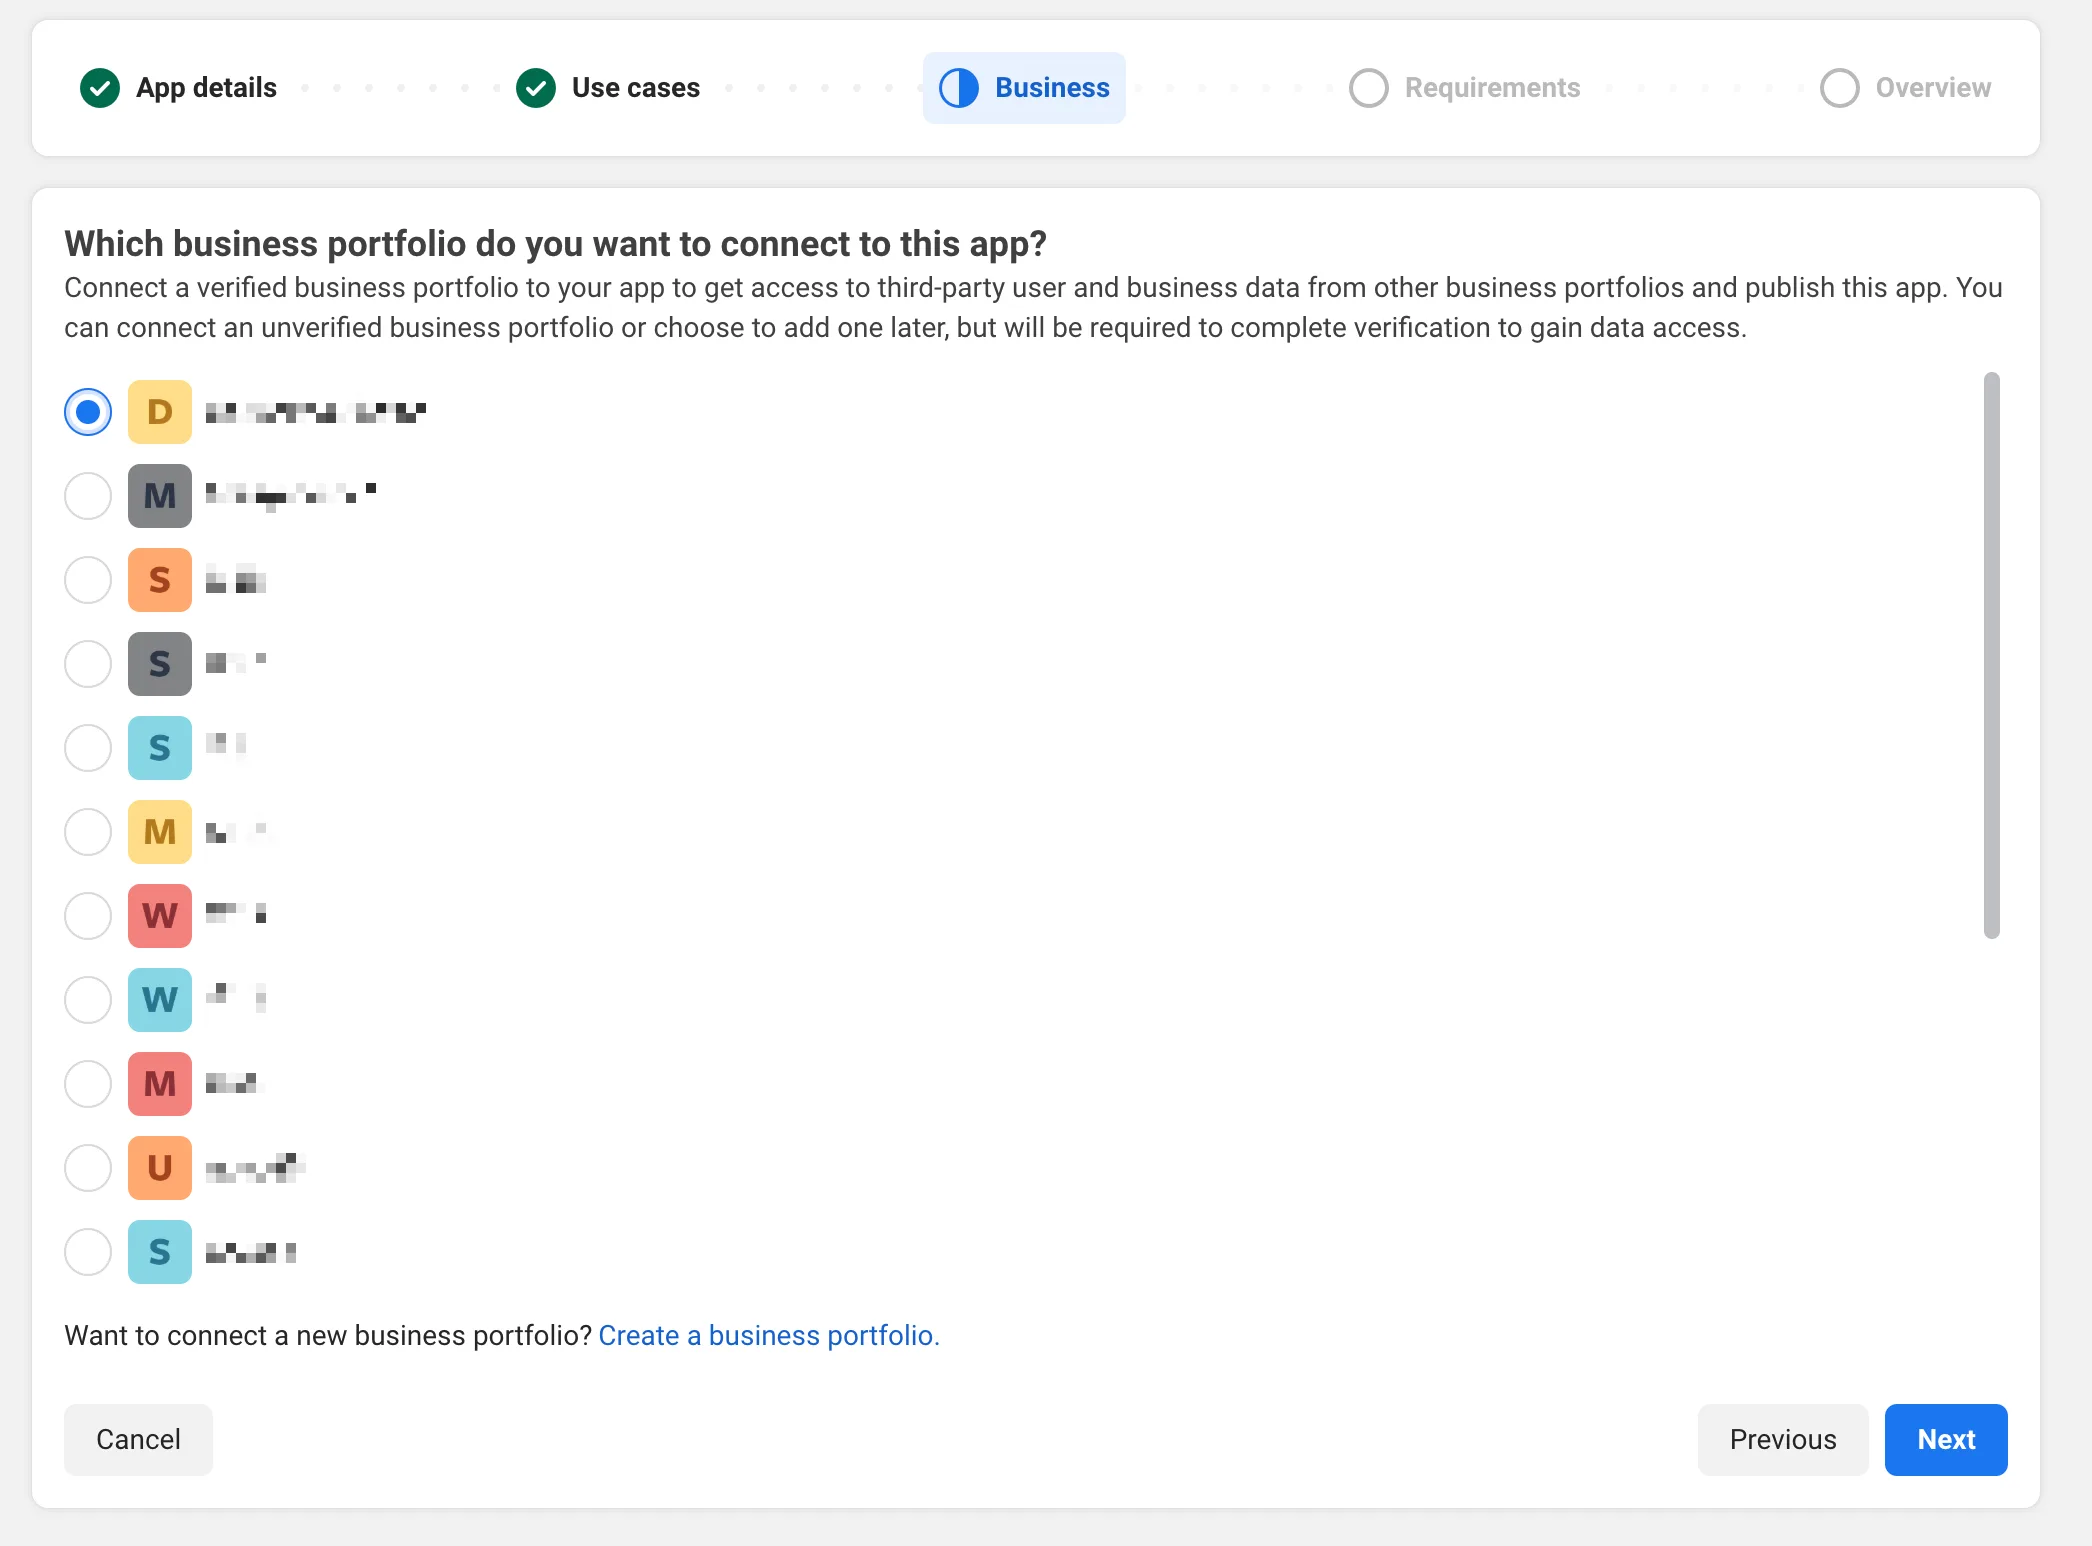Go to the Use cases step

(608, 88)
